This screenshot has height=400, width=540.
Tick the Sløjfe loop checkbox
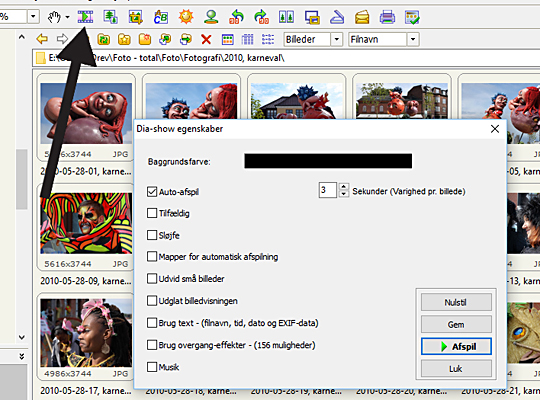pyautogui.click(x=152, y=235)
